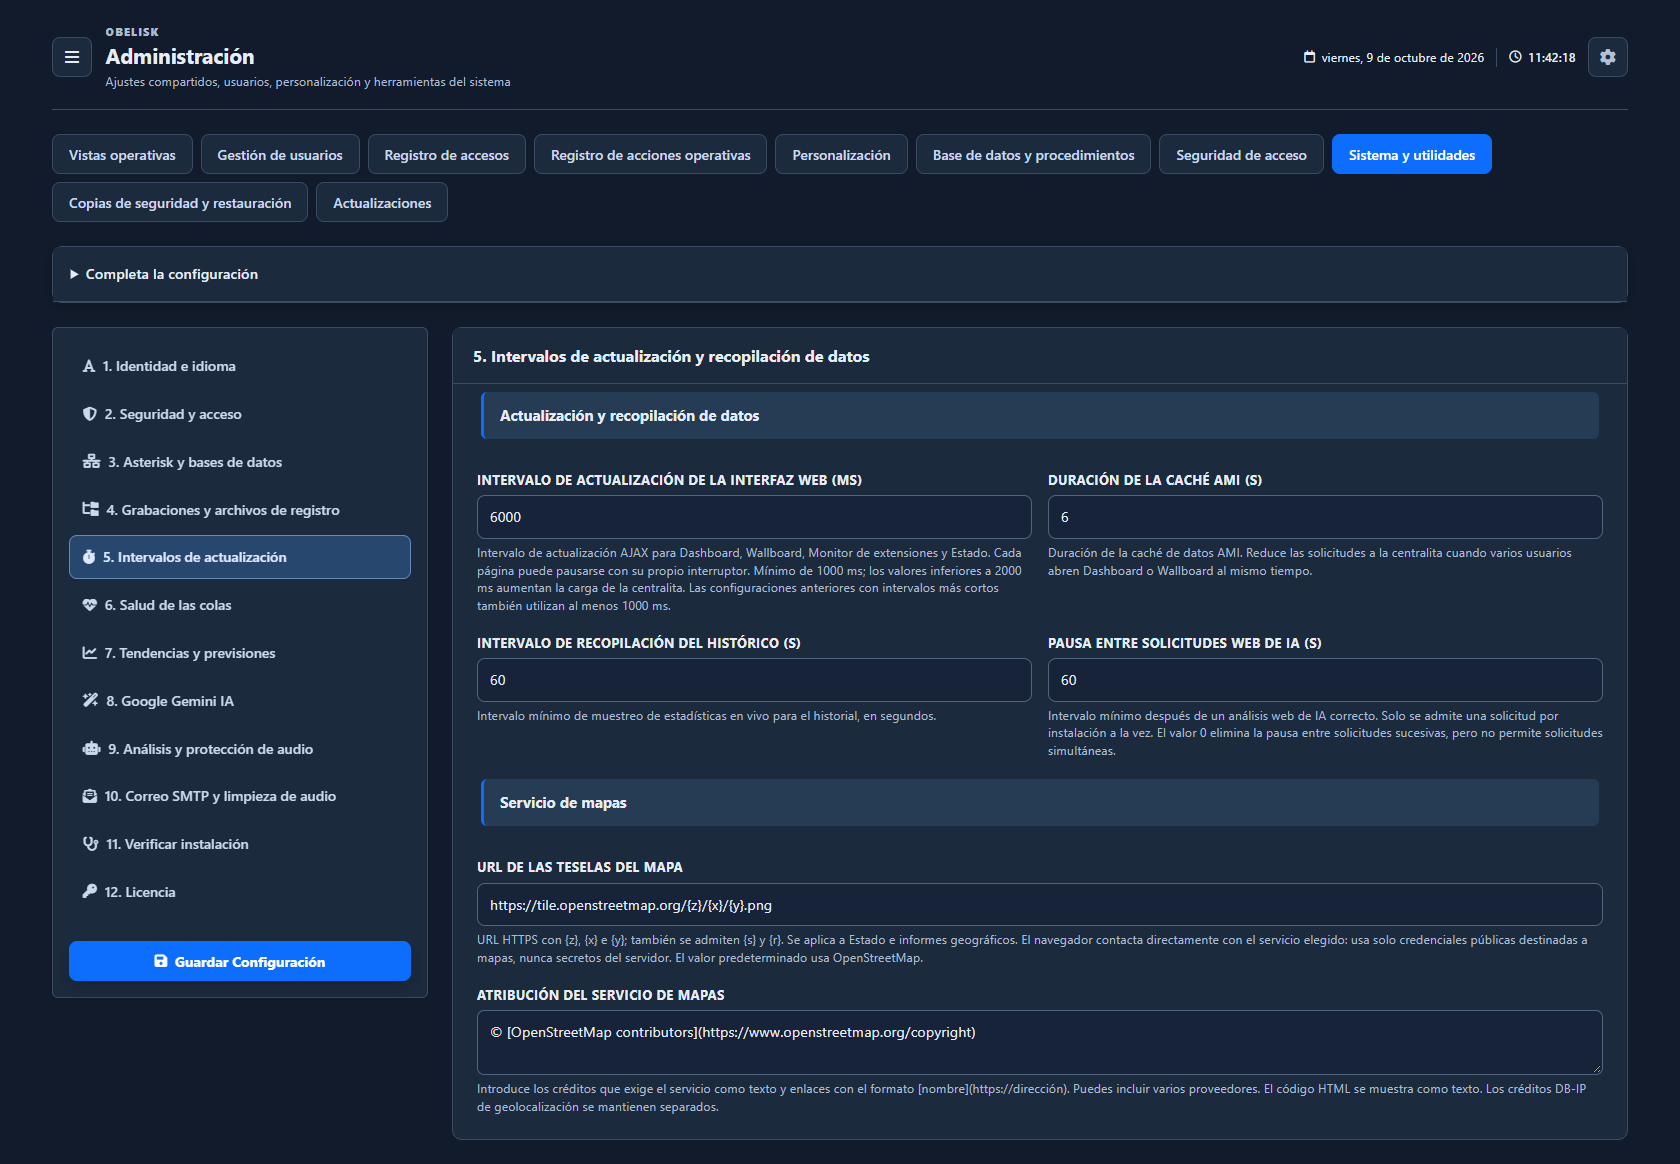Go to Registro de acciones operativas tab

pyautogui.click(x=650, y=155)
